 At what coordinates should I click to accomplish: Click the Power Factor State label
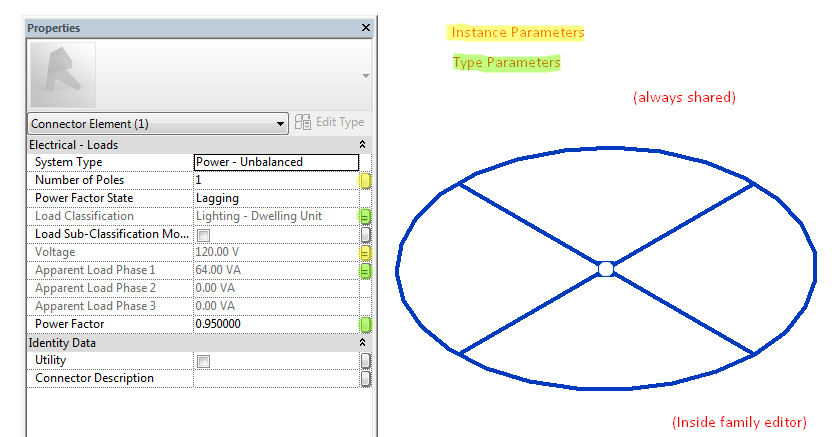tap(84, 198)
